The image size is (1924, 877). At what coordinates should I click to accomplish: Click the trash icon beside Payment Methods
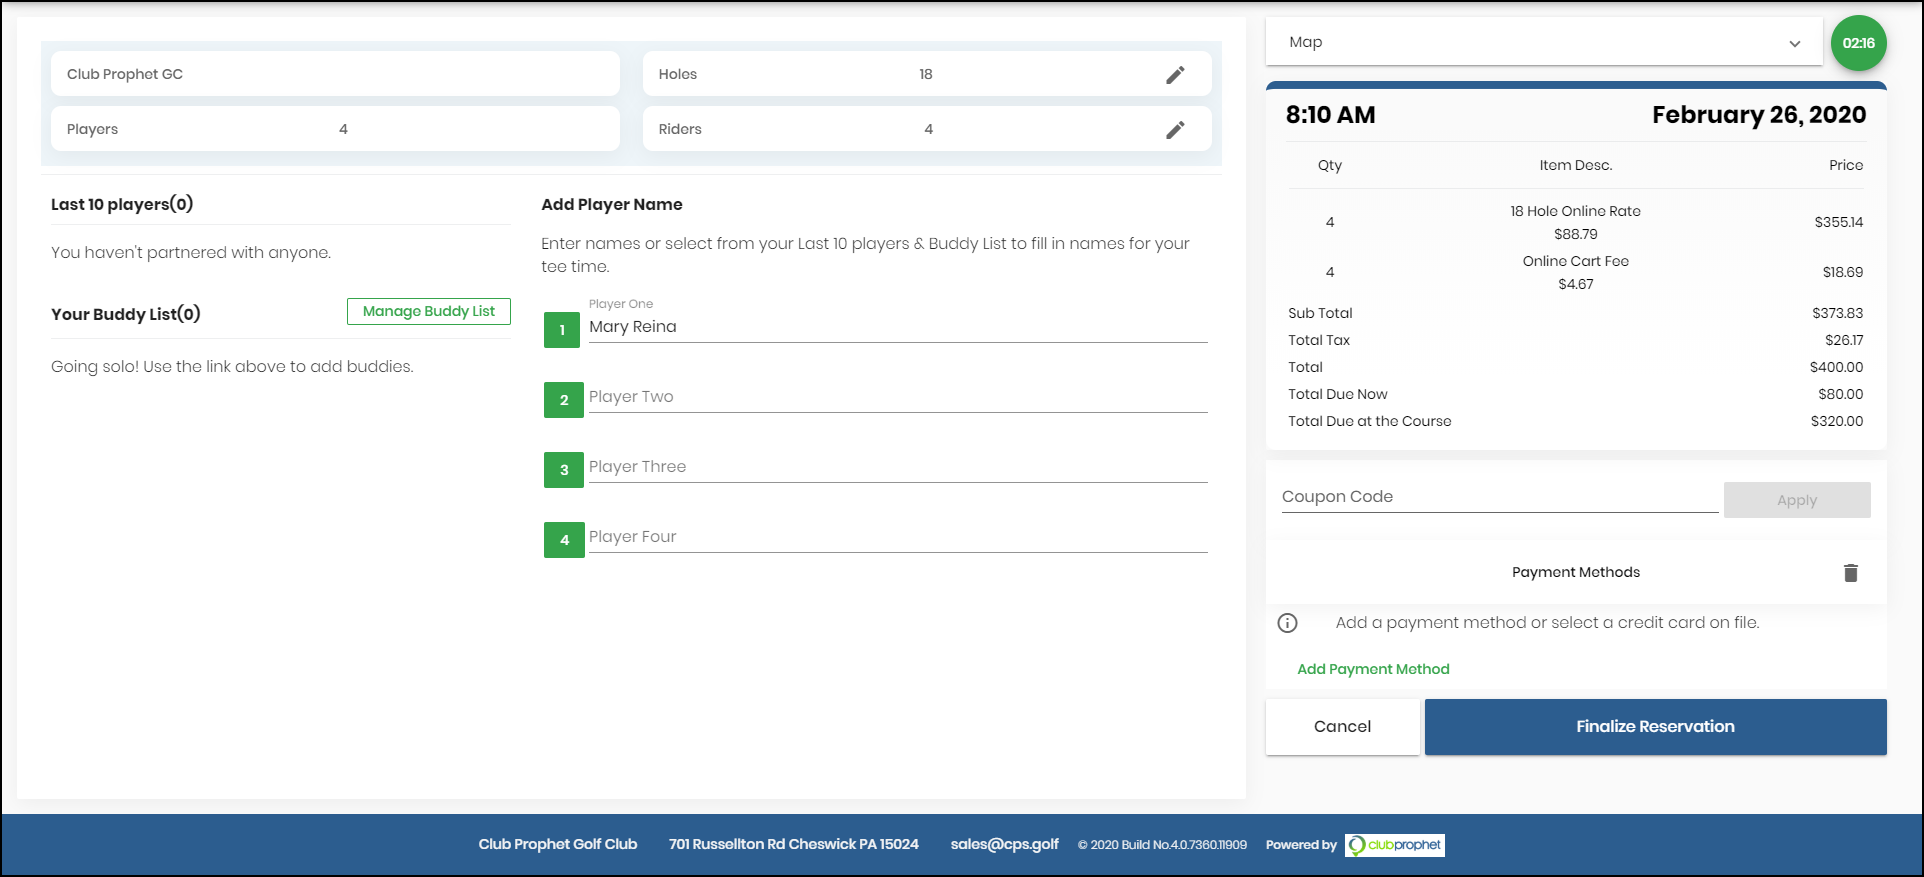1850,573
